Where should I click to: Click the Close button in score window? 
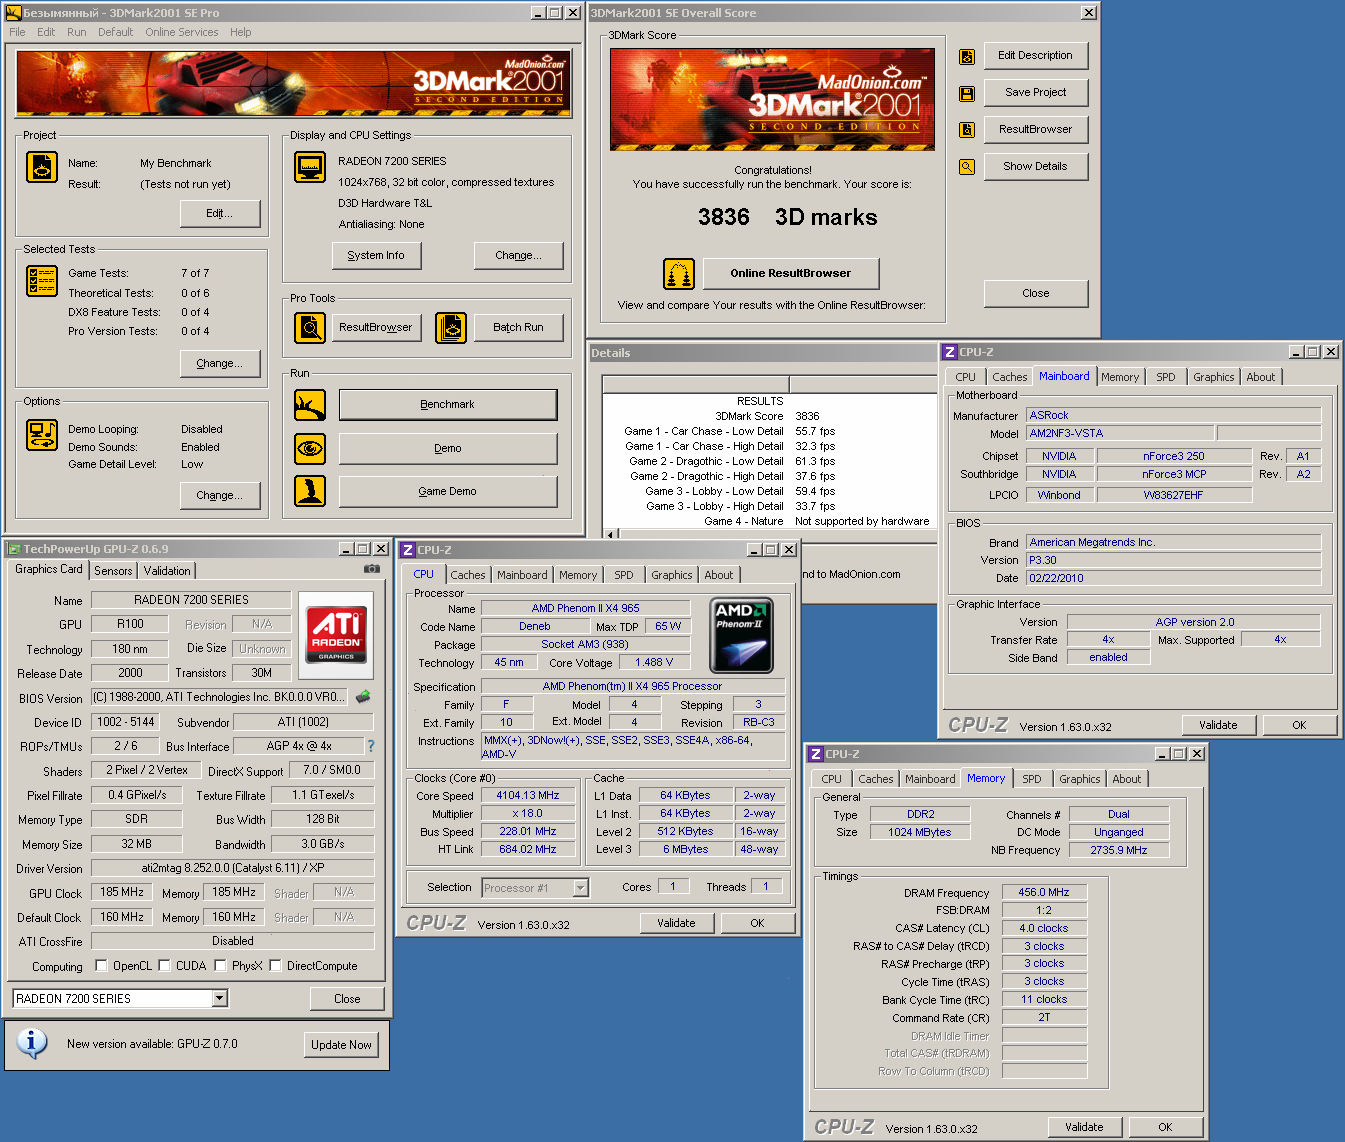[x=1035, y=293]
